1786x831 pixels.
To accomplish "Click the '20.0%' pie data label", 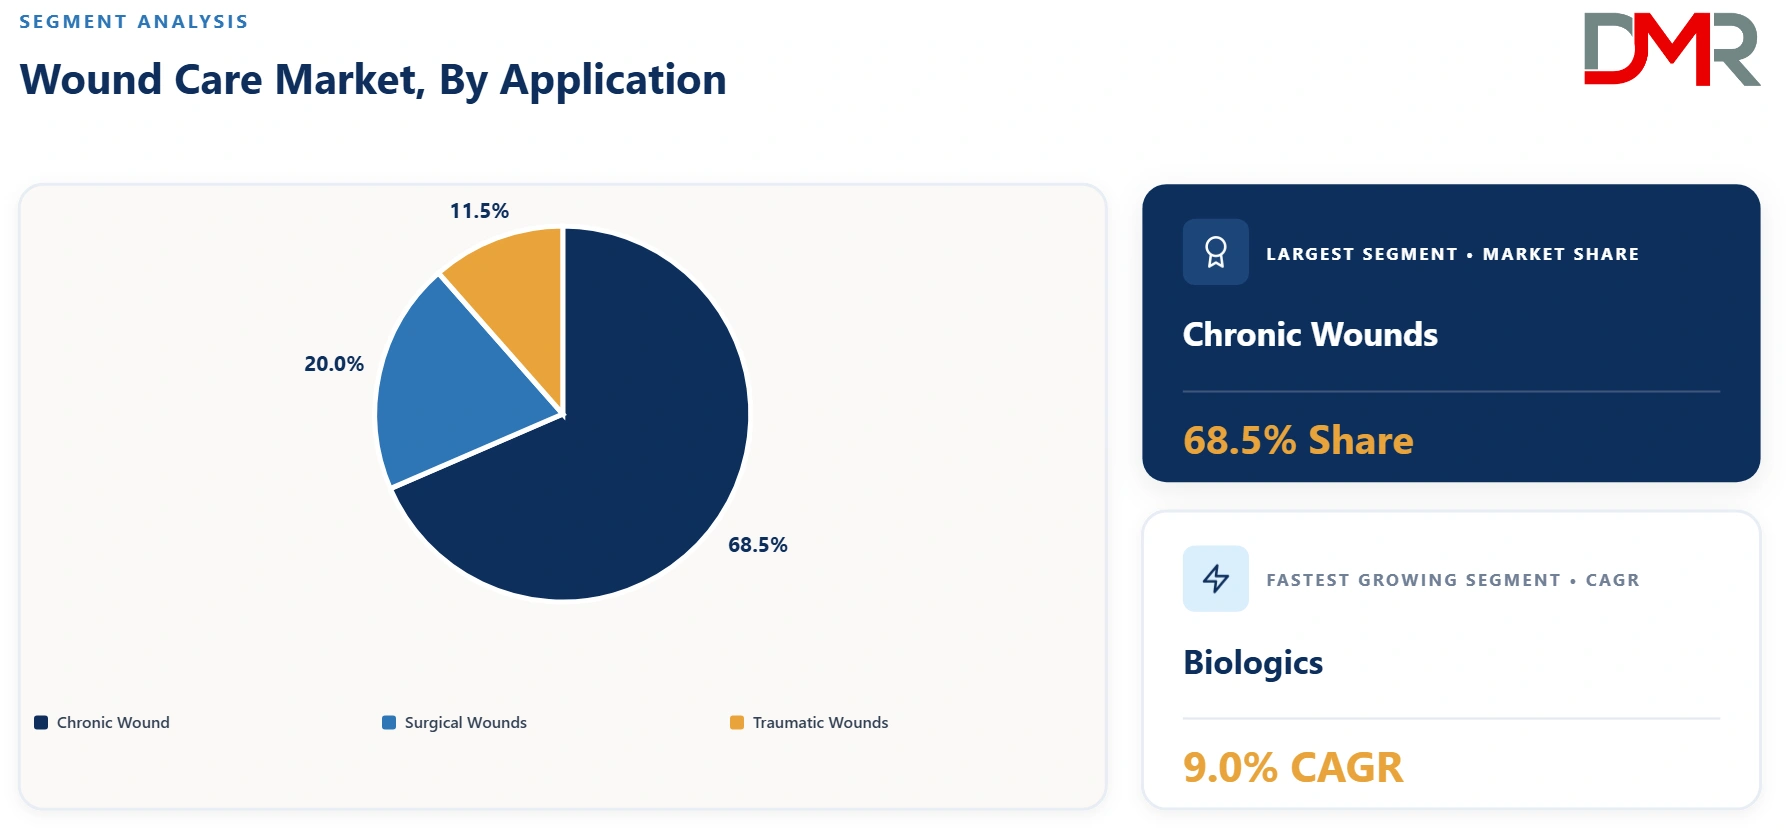I will 334,364.
